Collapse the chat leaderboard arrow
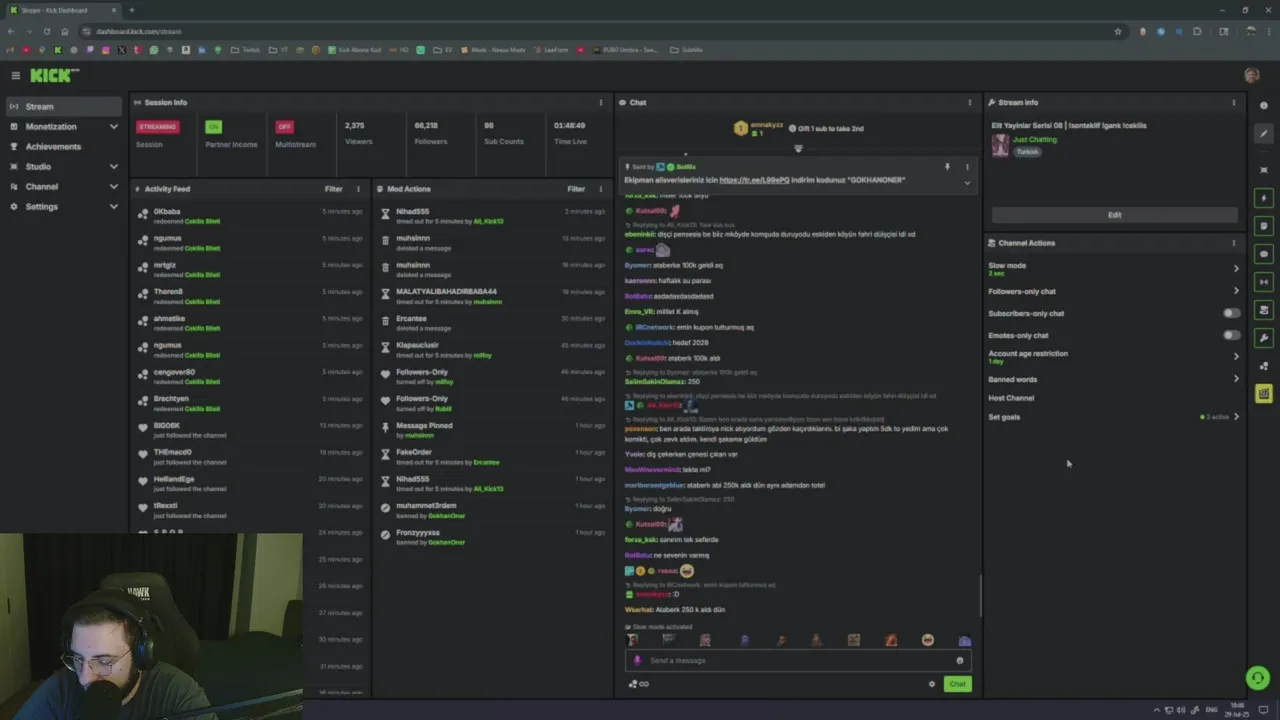Viewport: 1280px width, 720px height. point(798,148)
